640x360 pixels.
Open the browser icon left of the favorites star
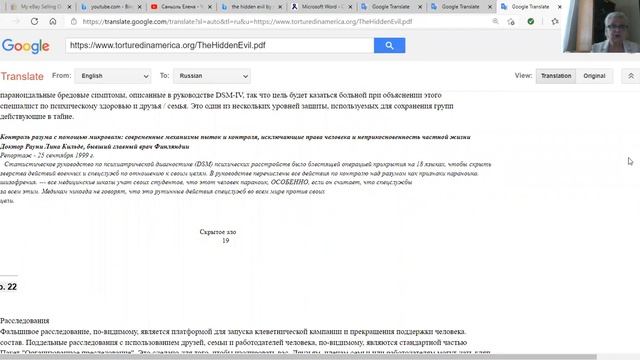coord(511,22)
